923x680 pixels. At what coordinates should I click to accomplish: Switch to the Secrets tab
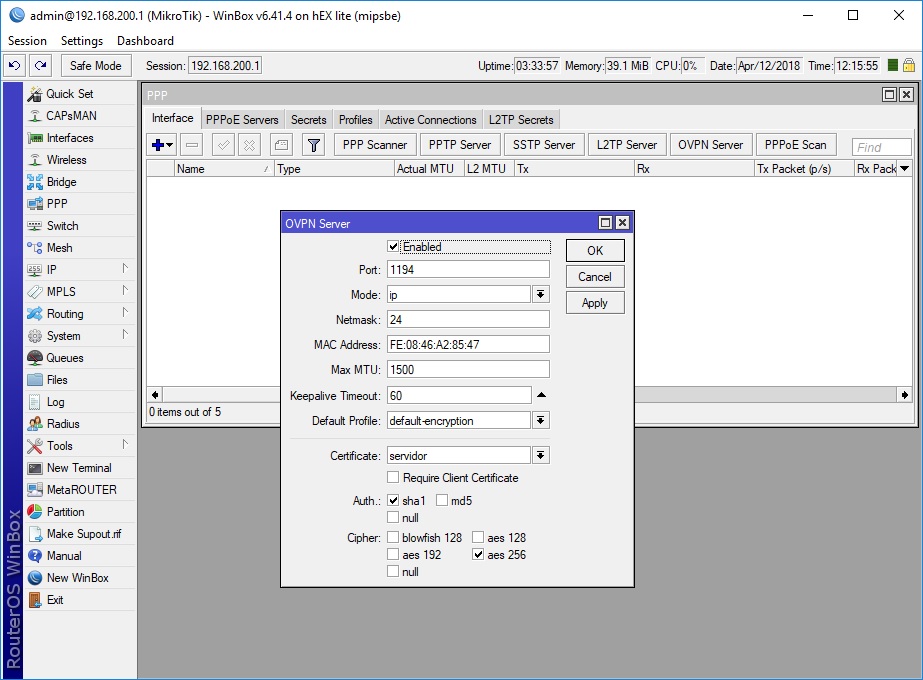click(308, 120)
